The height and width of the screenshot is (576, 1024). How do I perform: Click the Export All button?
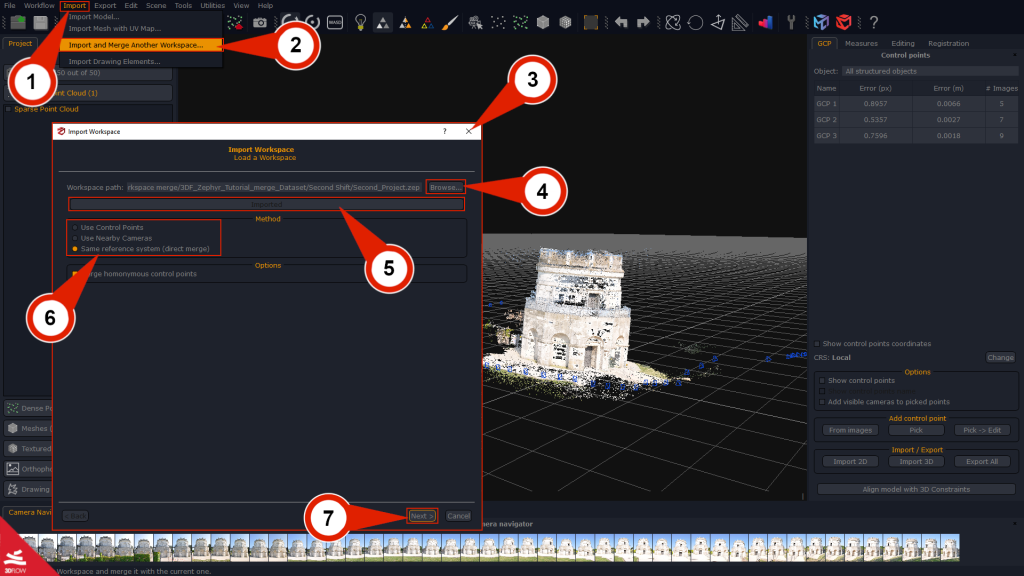(982, 461)
